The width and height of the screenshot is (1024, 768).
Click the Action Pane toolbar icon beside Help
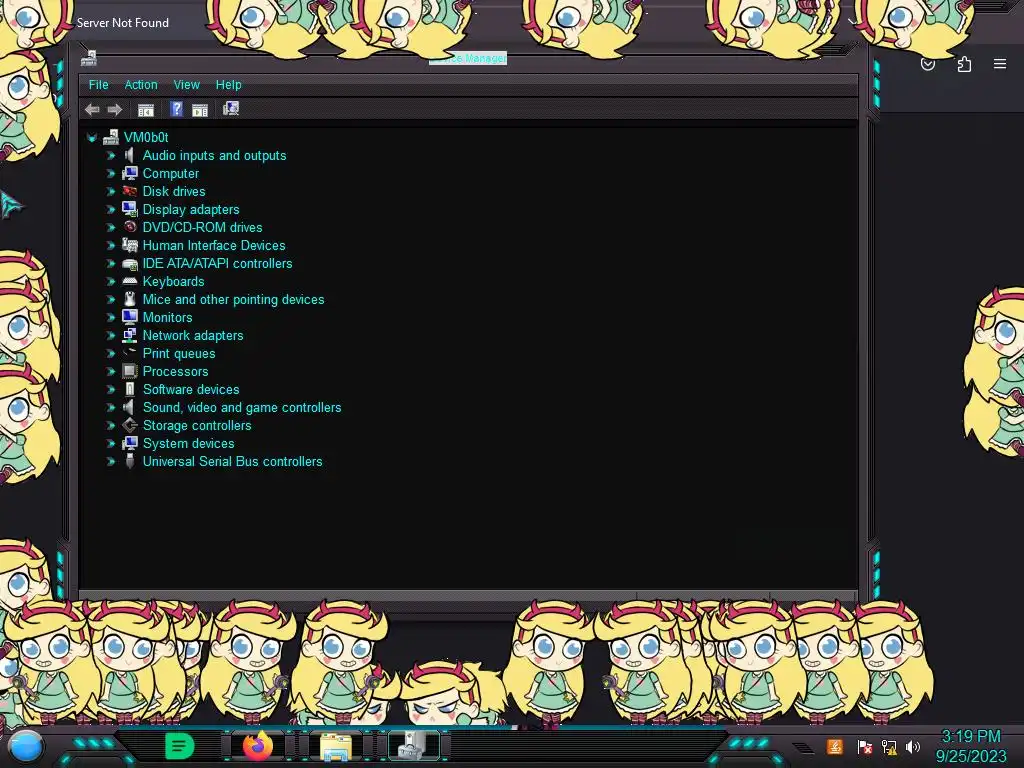[x=200, y=110]
